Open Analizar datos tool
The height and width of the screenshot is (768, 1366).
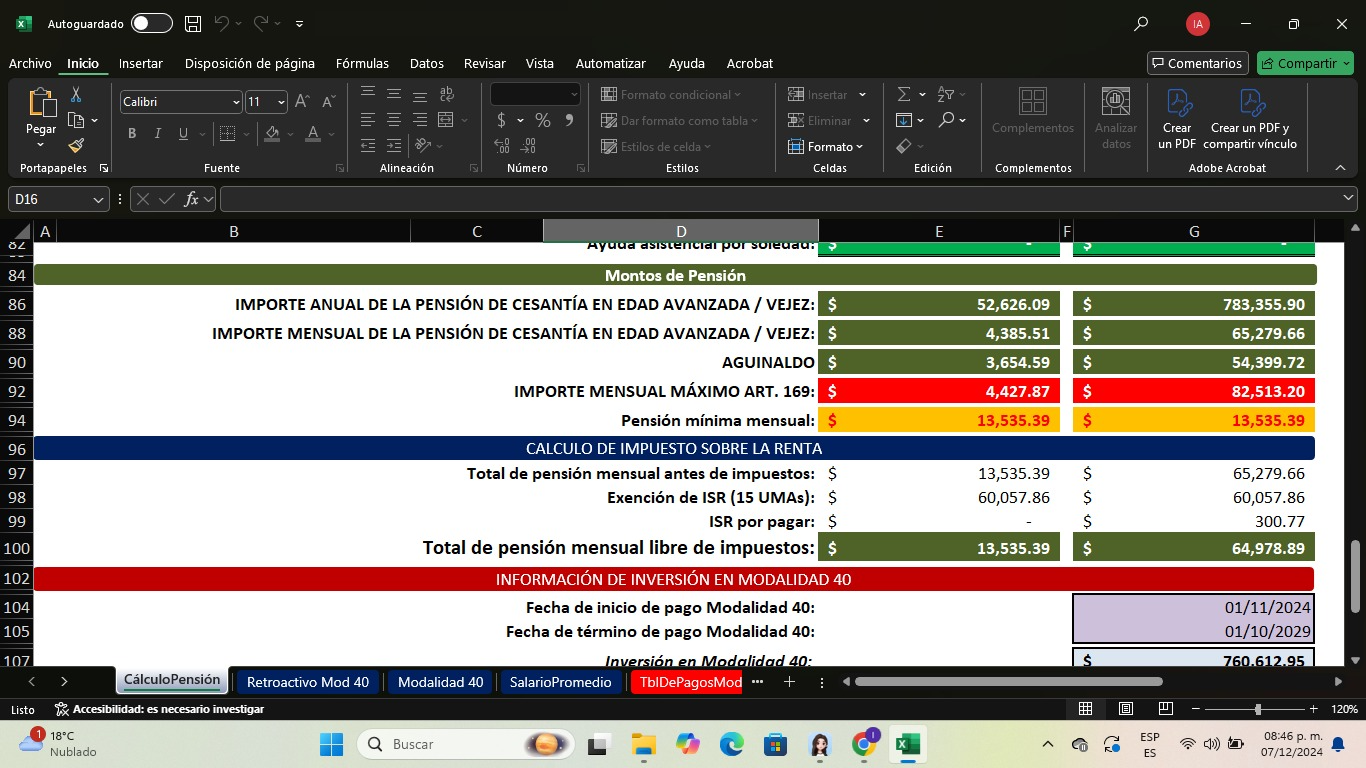(1115, 118)
